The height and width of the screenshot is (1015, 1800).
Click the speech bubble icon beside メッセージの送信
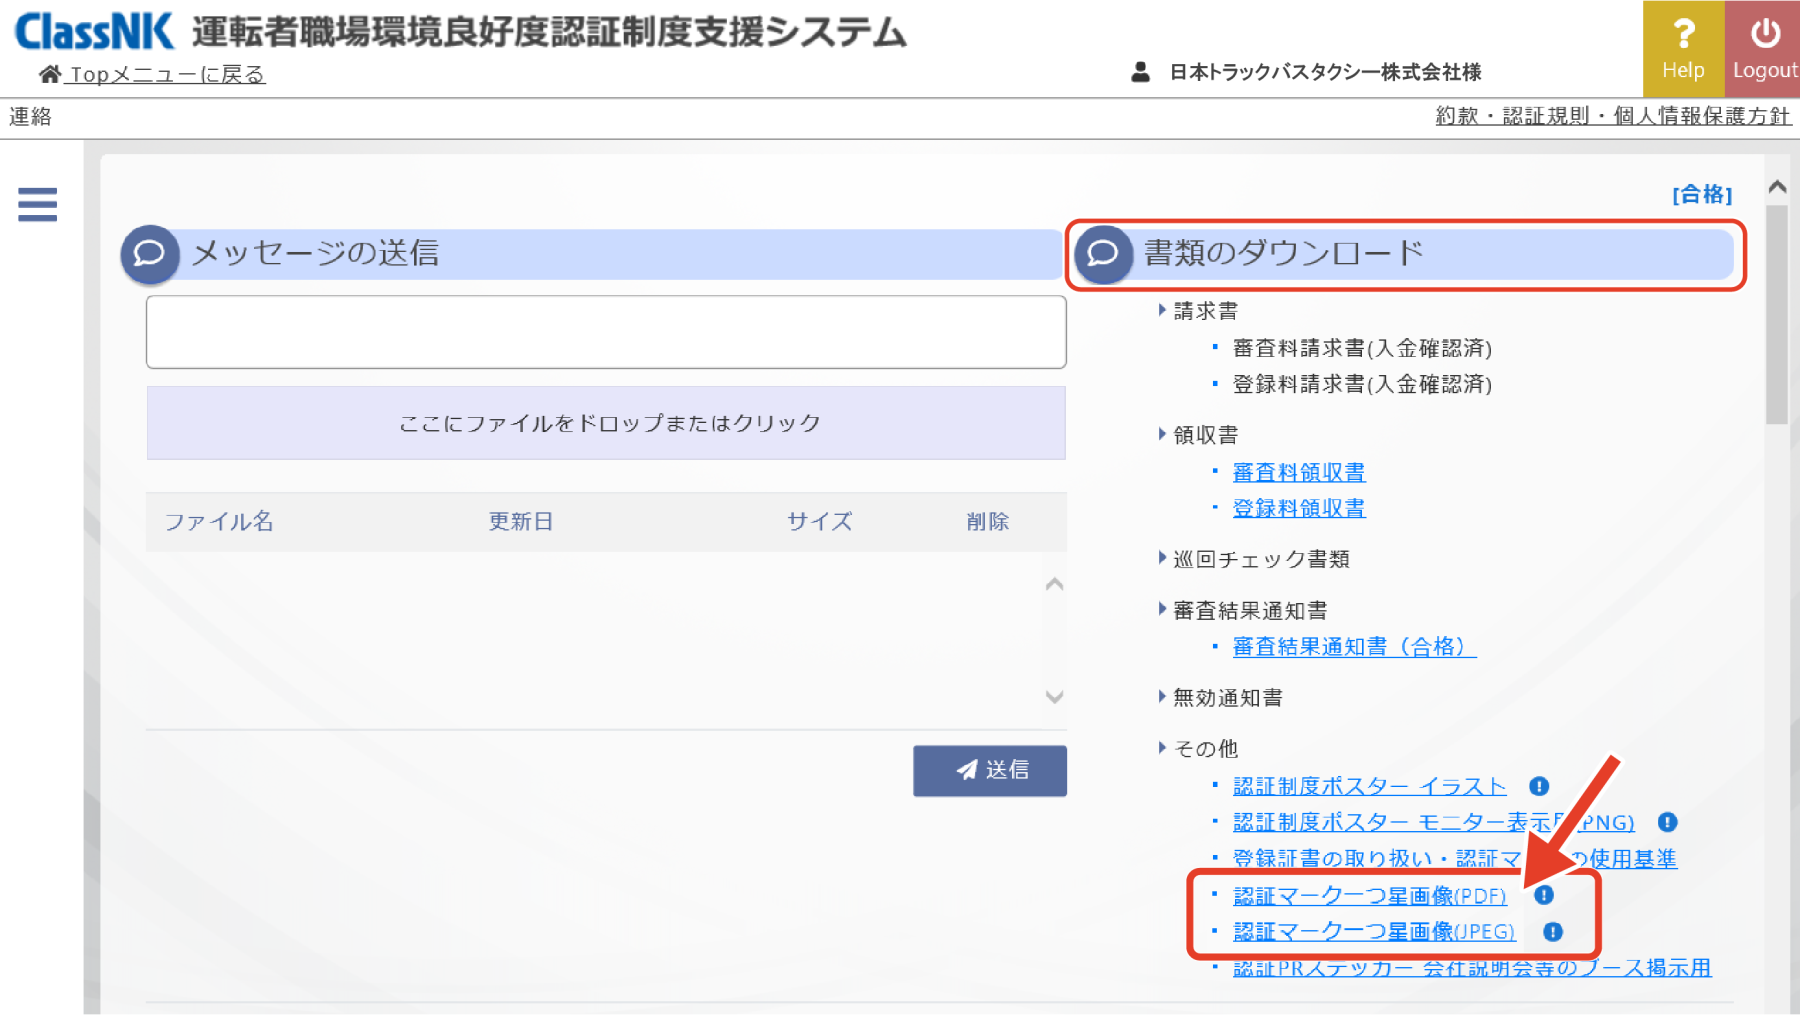150,254
